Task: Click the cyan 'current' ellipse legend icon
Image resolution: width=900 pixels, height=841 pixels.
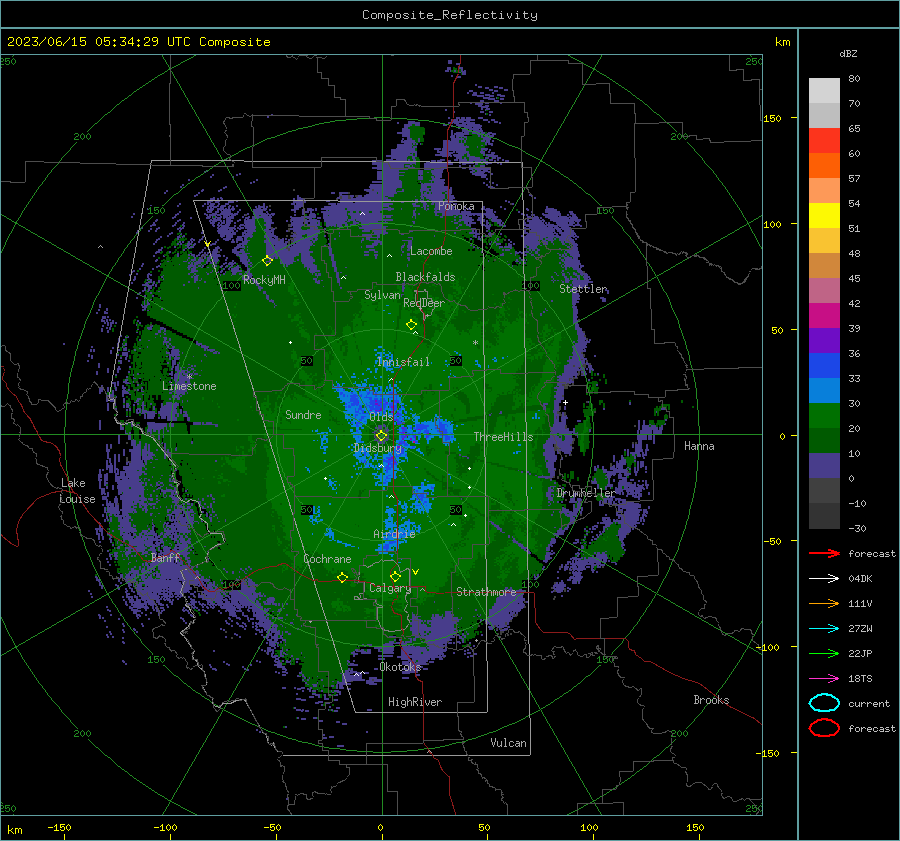Action: point(824,703)
